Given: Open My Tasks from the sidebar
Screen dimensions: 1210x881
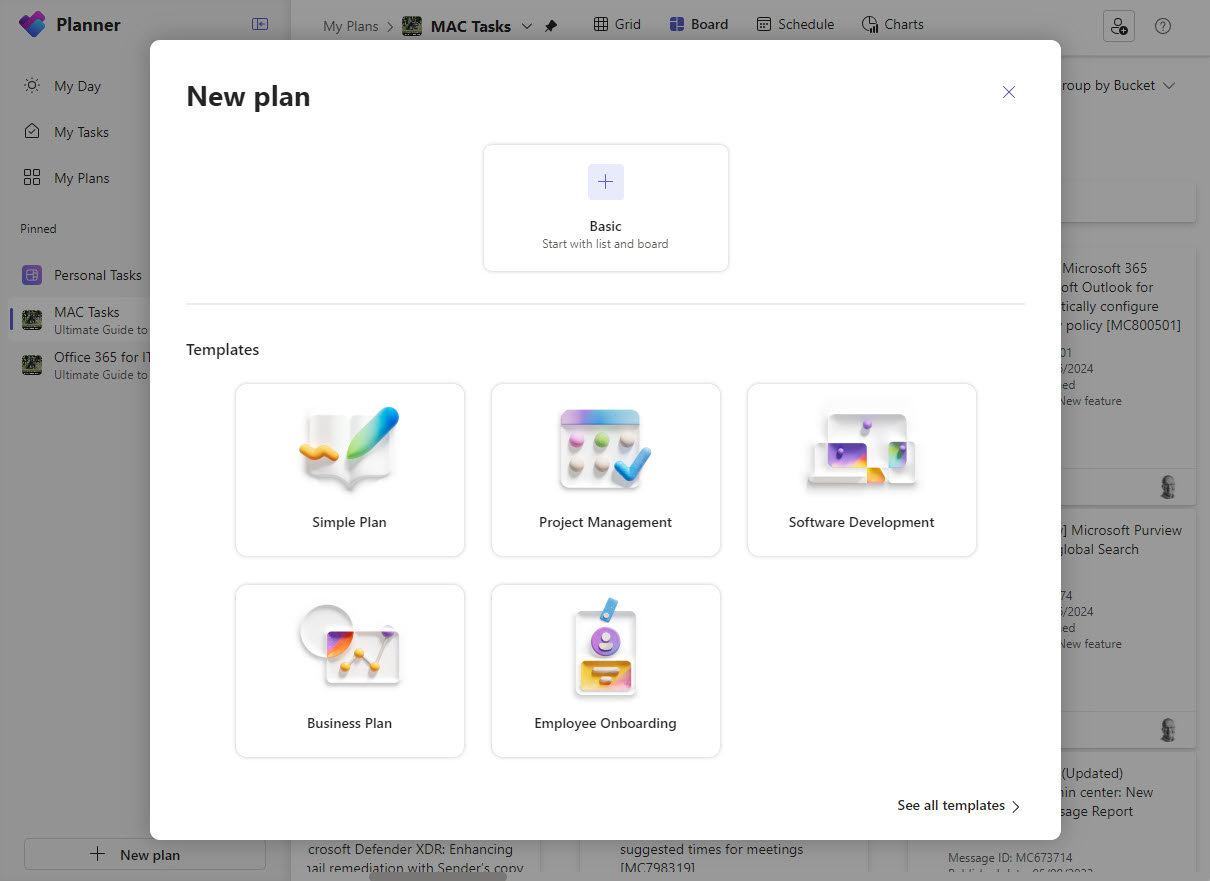Looking at the screenshot, I should tap(79, 131).
